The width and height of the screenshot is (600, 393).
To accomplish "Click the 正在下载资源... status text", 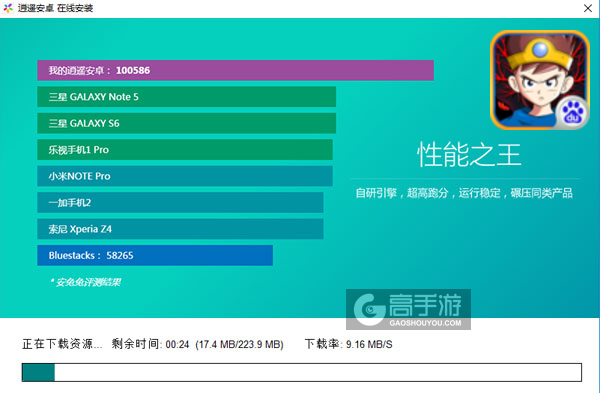I will tap(62, 344).
